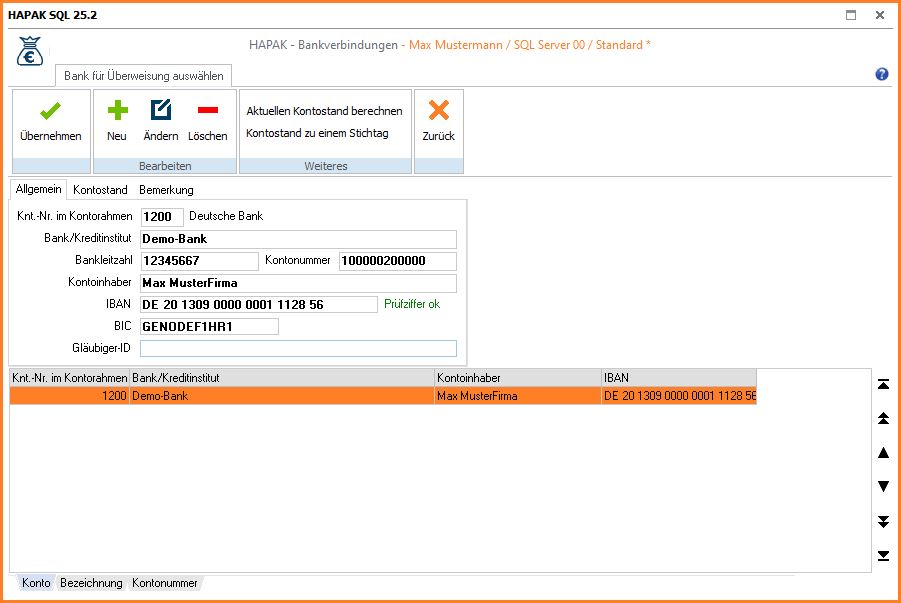Move one record down with arrow
Screen dimensions: 901x603
pos(883,487)
